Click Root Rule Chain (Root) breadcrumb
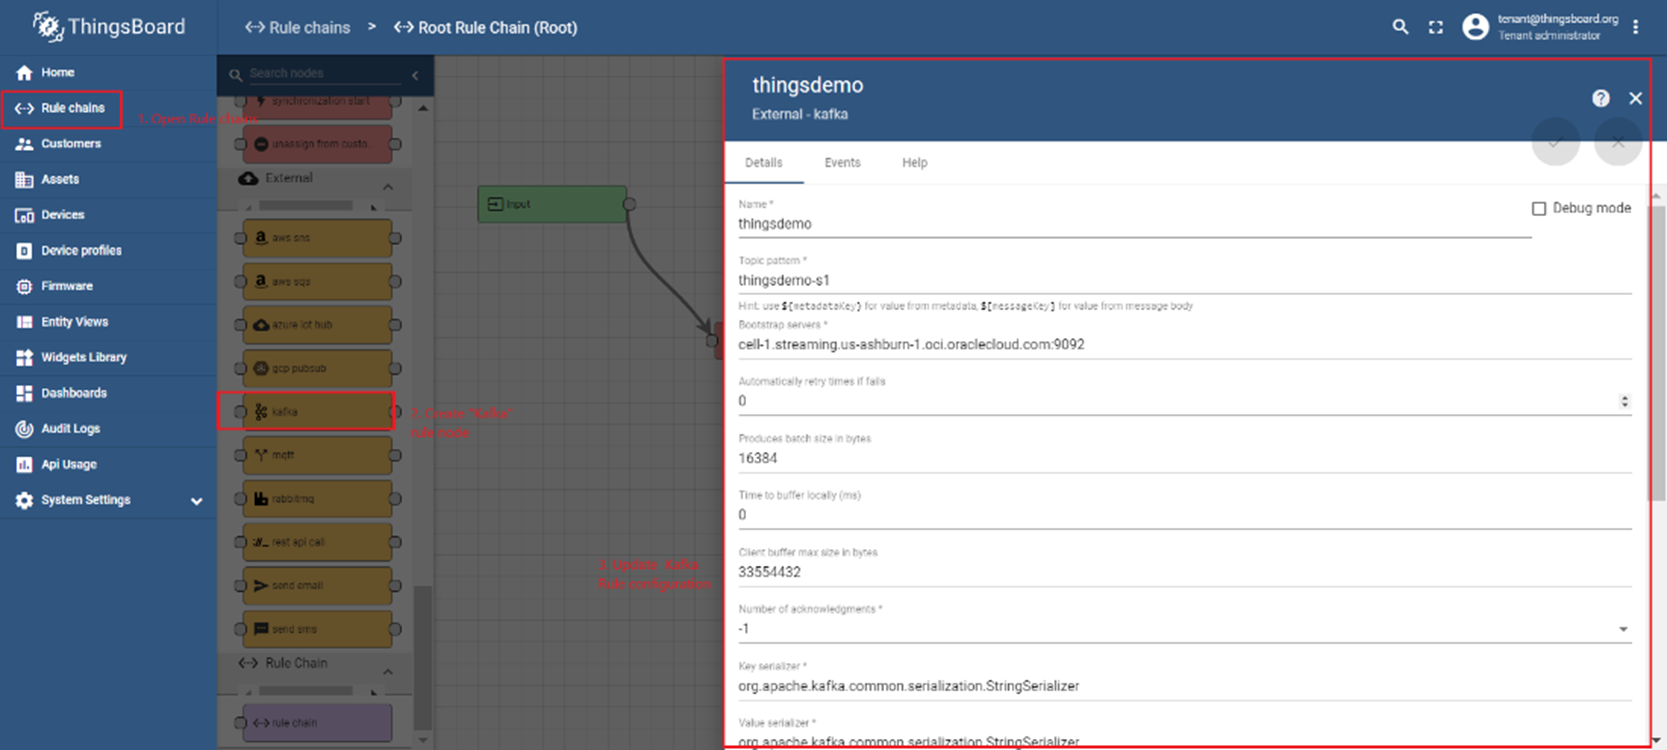Viewport: 1667px width, 750px height. click(x=486, y=28)
